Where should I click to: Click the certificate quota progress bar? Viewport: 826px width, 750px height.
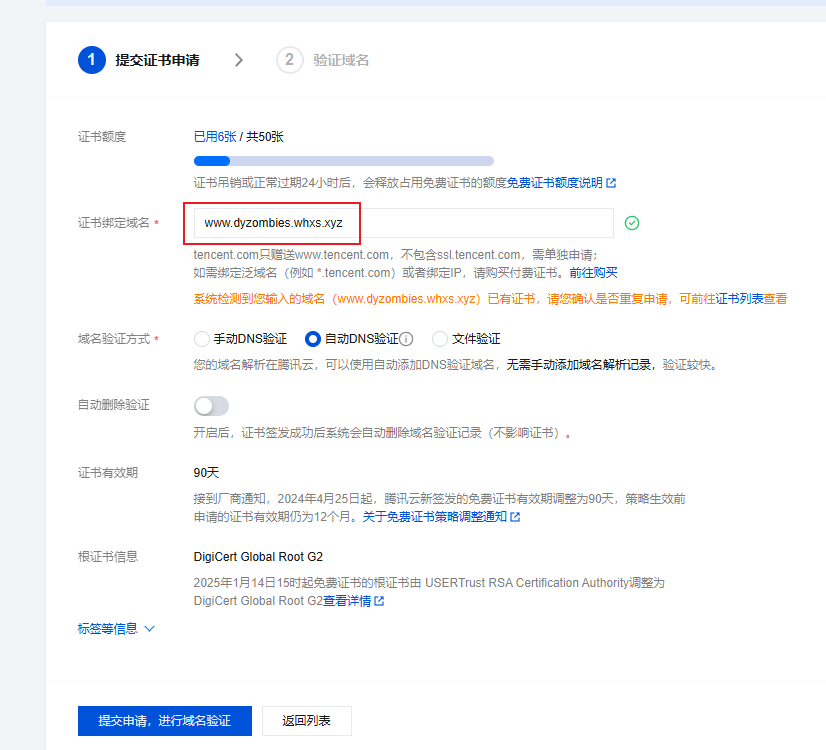(x=343, y=161)
